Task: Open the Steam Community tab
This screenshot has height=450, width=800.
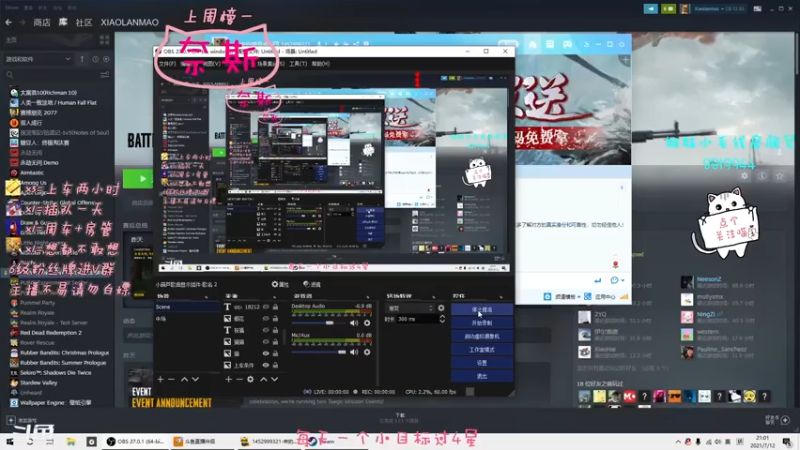Action: pos(84,22)
